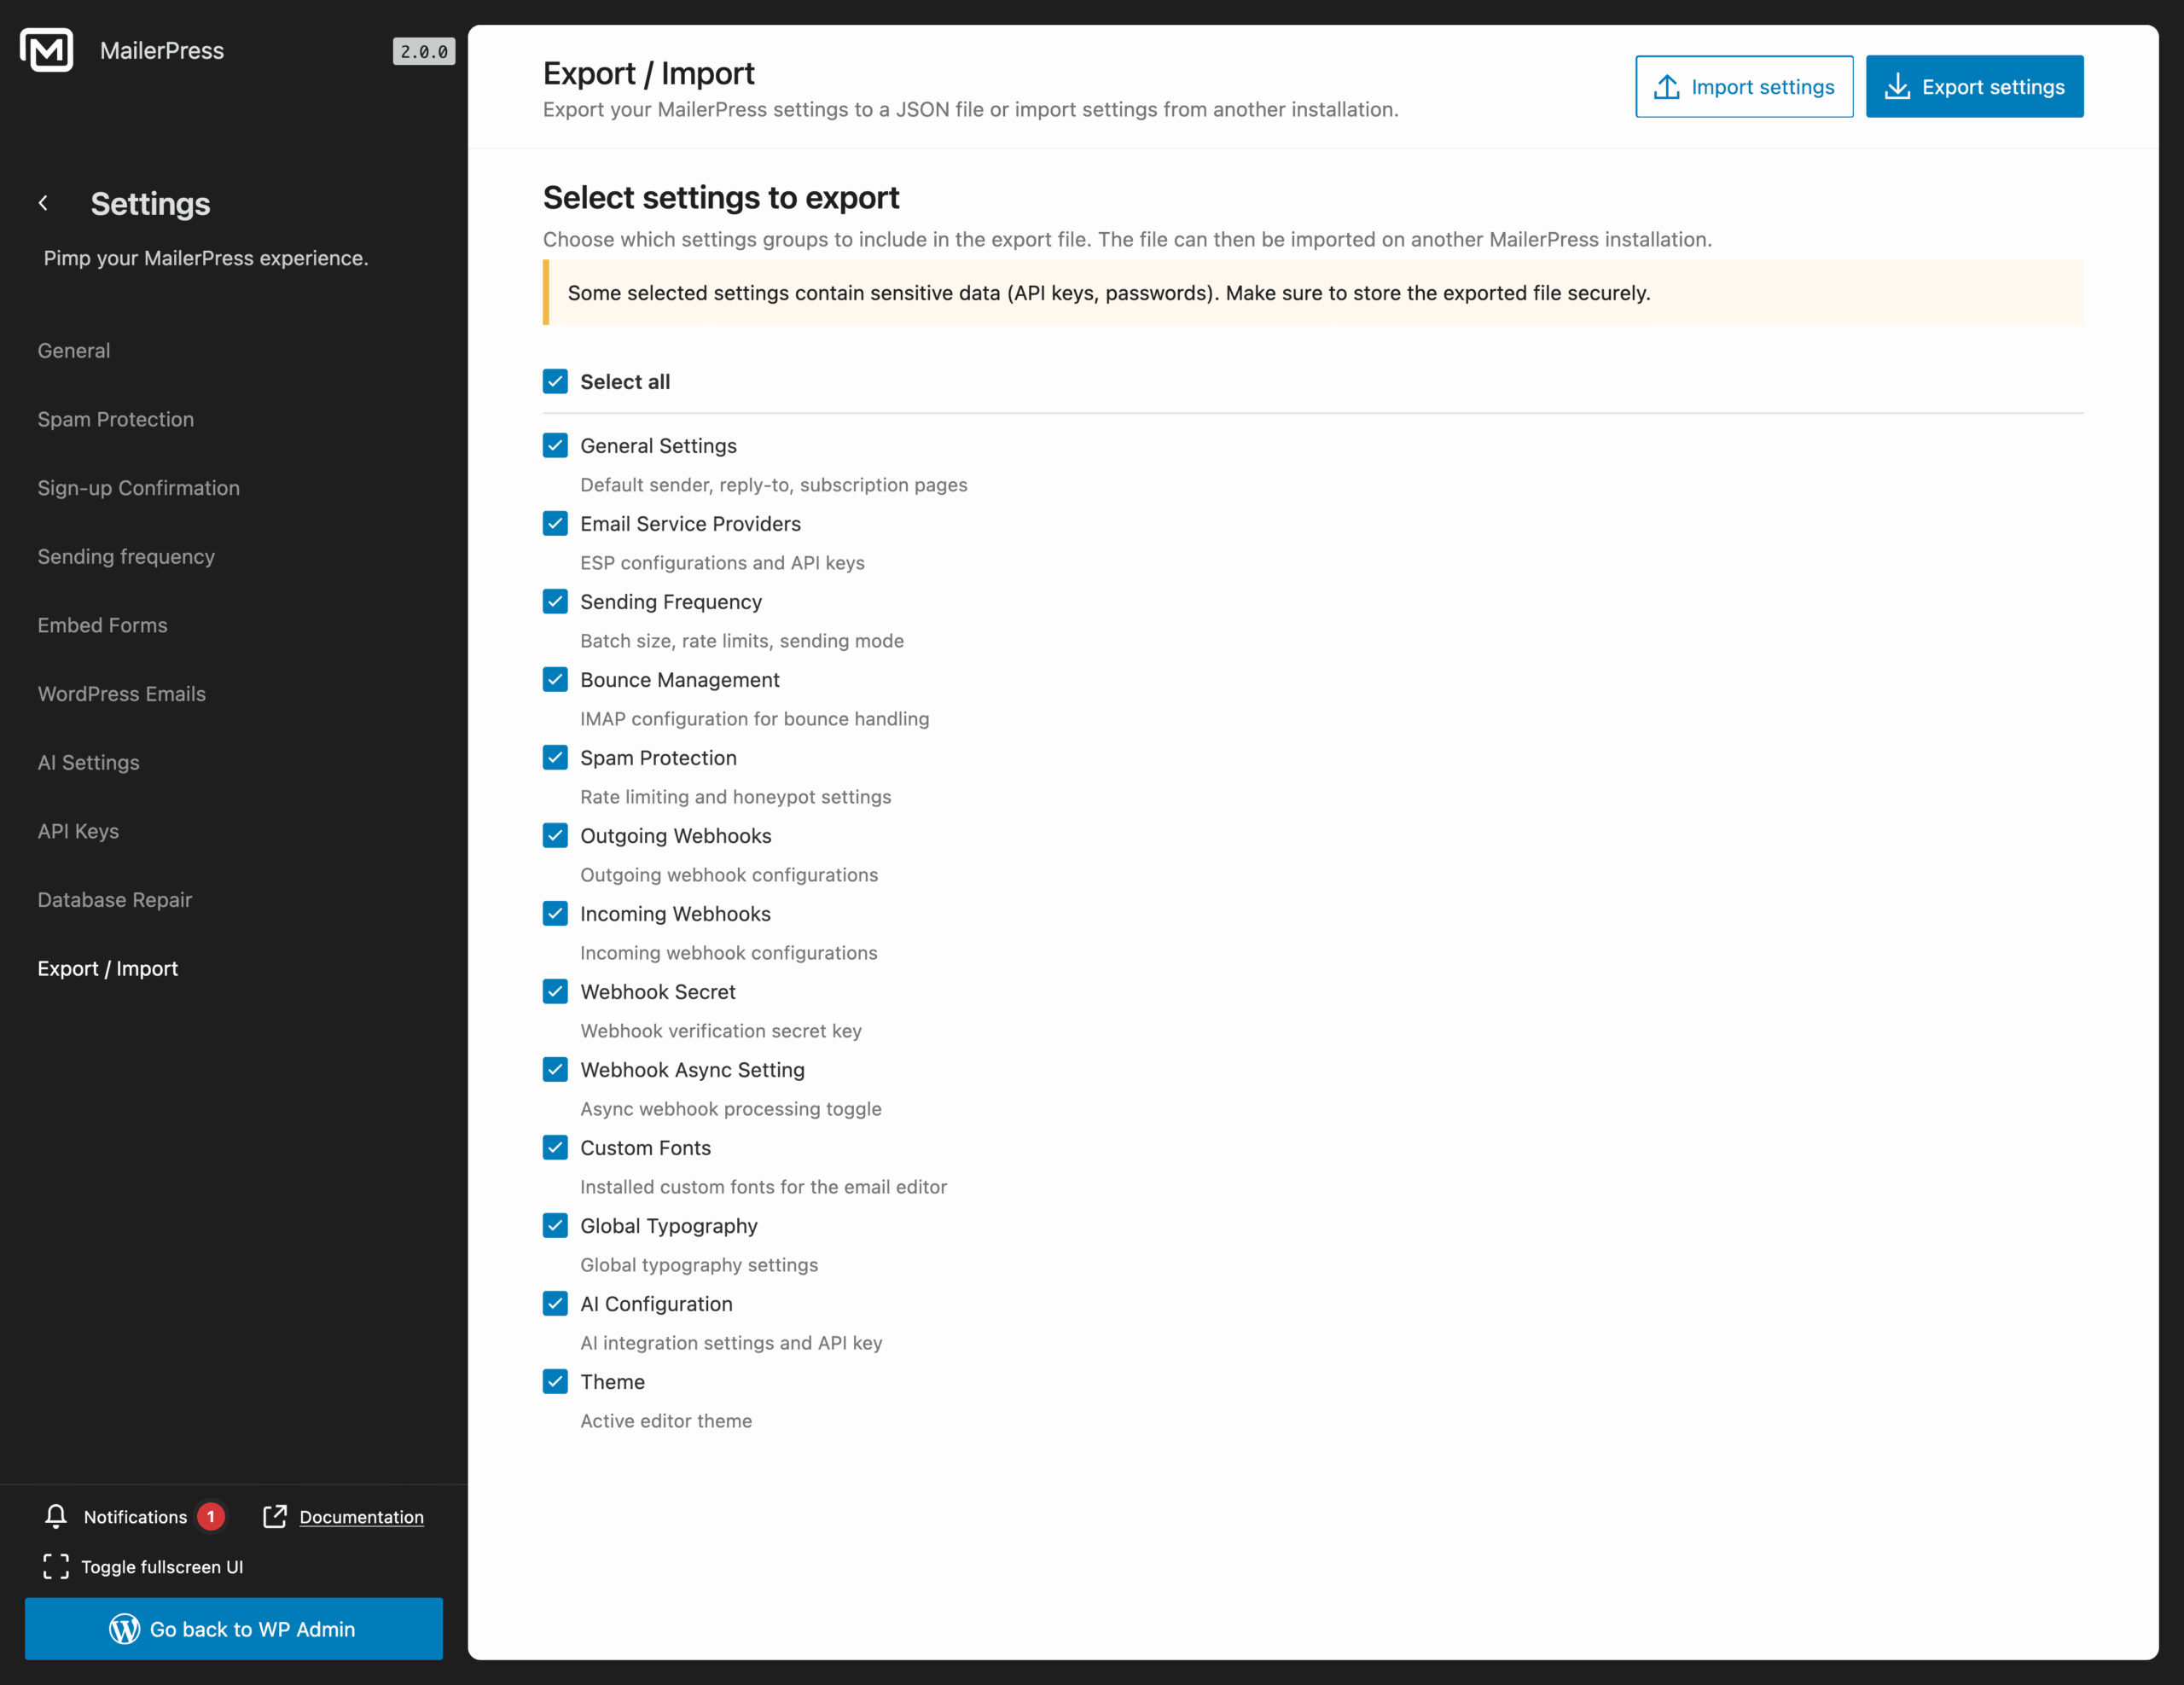Click the Notifications label
The width and height of the screenshot is (2184, 1685).
pos(135,1517)
